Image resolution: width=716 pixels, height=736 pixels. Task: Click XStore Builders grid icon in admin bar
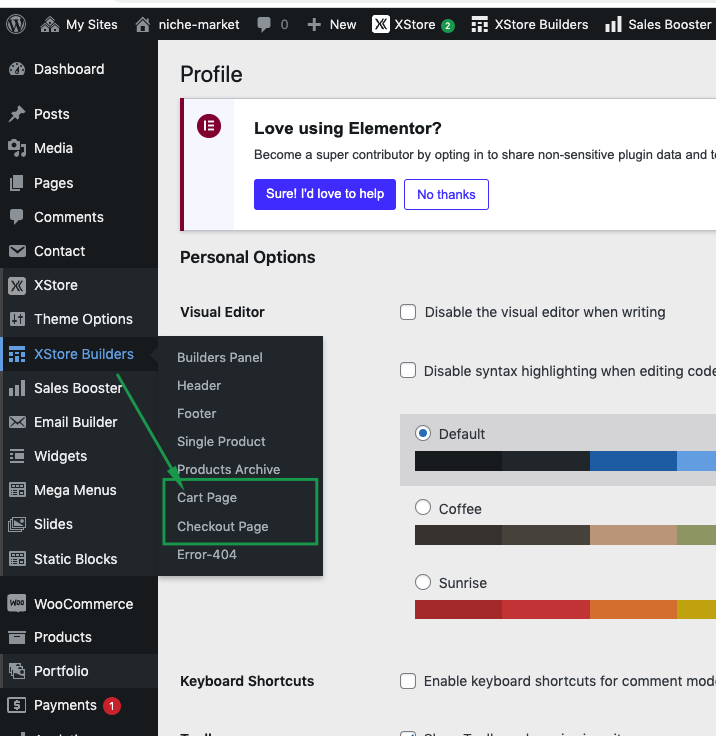click(479, 24)
